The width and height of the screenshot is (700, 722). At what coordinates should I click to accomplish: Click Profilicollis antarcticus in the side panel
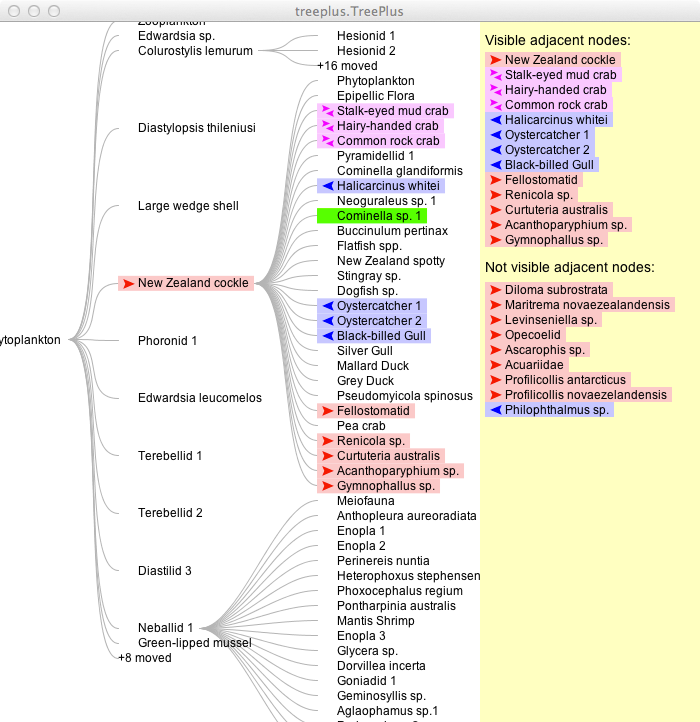pos(565,380)
